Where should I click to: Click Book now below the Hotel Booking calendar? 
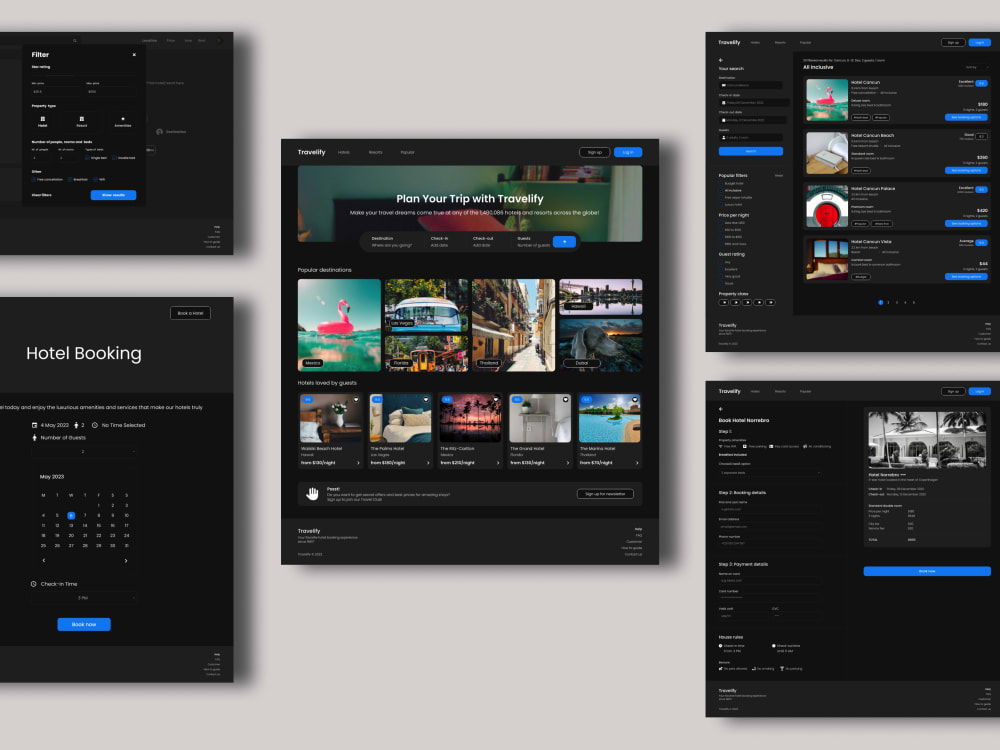pos(84,624)
